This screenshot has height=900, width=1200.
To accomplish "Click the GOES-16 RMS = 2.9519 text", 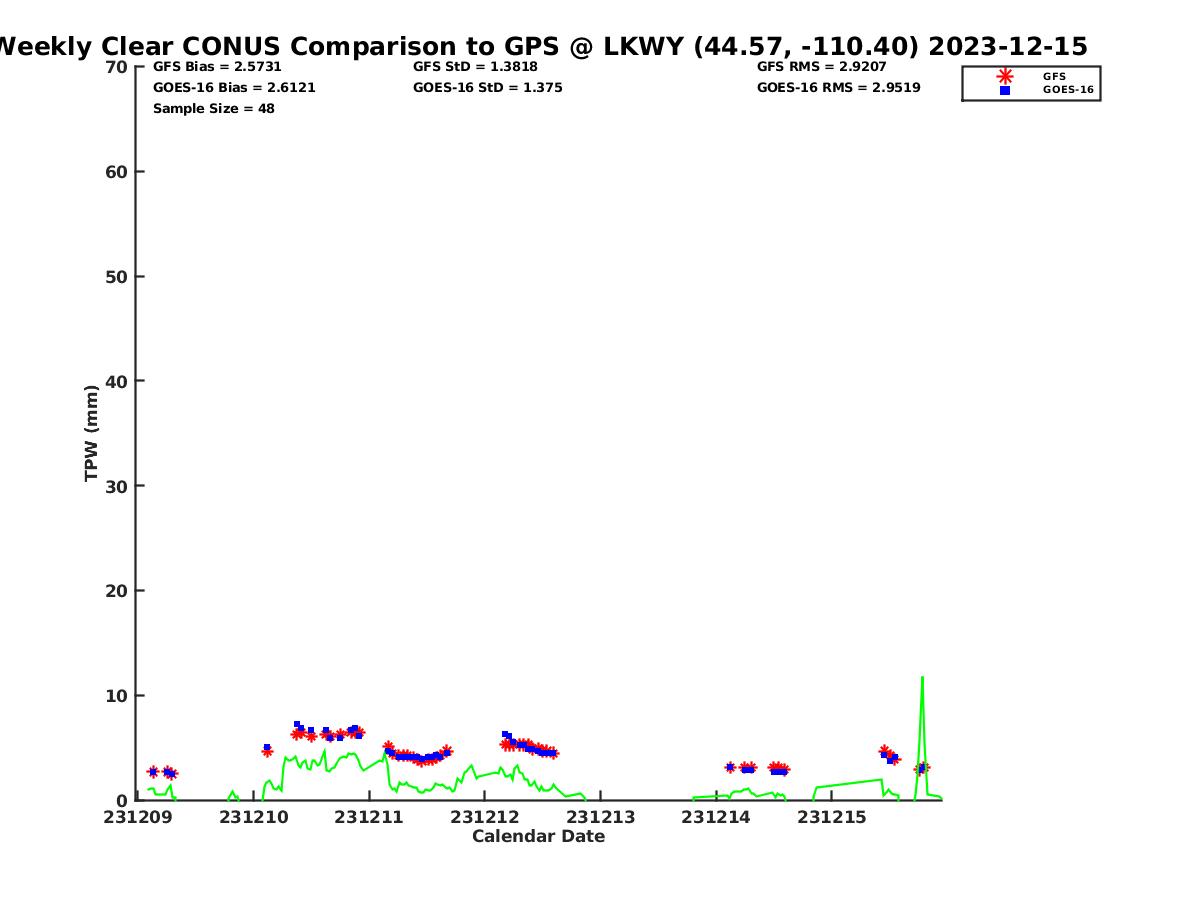I will [x=838, y=88].
